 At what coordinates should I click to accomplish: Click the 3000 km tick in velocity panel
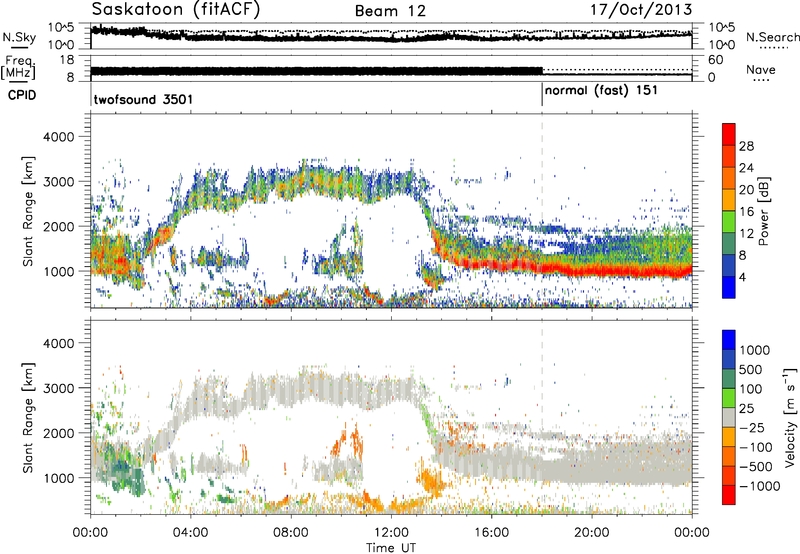(x=58, y=388)
